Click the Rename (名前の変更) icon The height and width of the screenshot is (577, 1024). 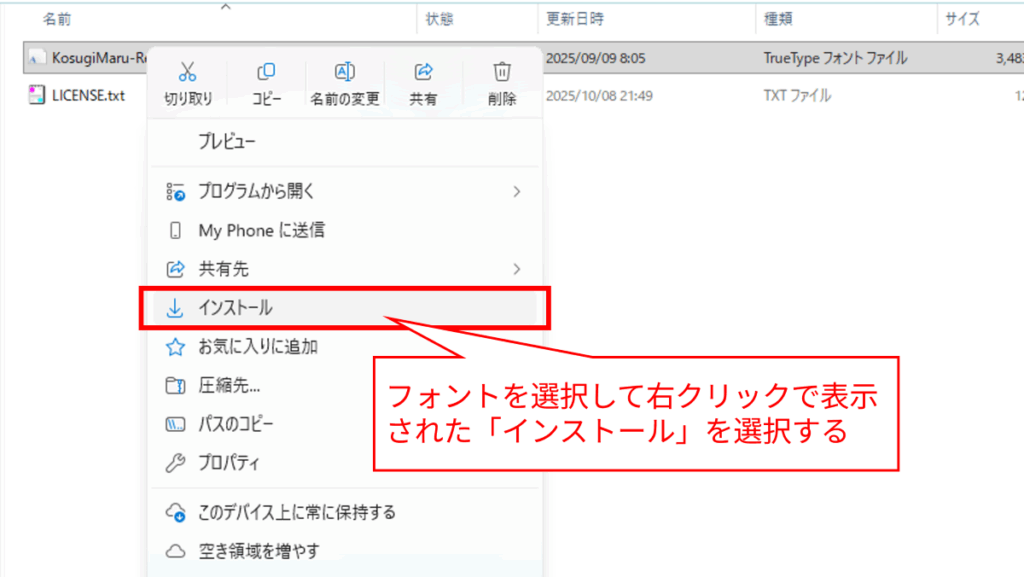[x=344, y=72]
